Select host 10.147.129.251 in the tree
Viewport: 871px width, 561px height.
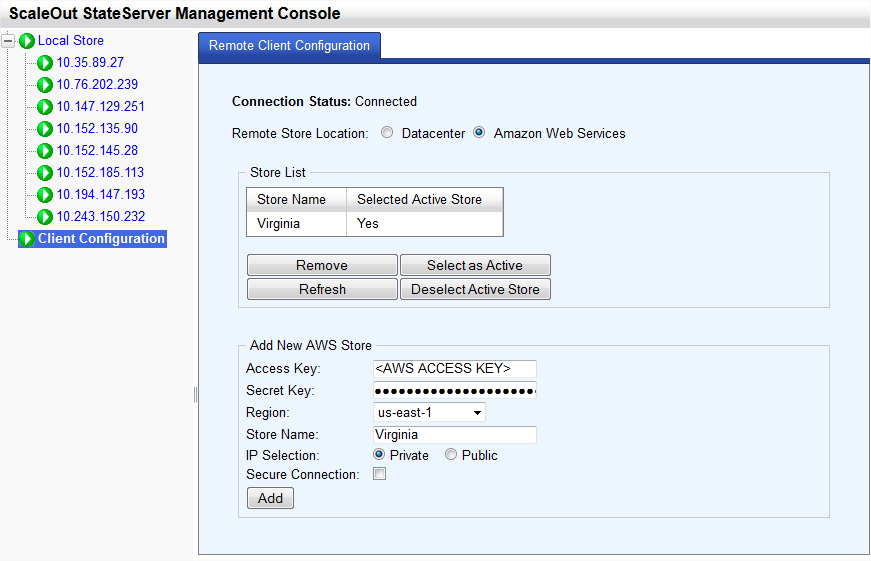point(101,106)
